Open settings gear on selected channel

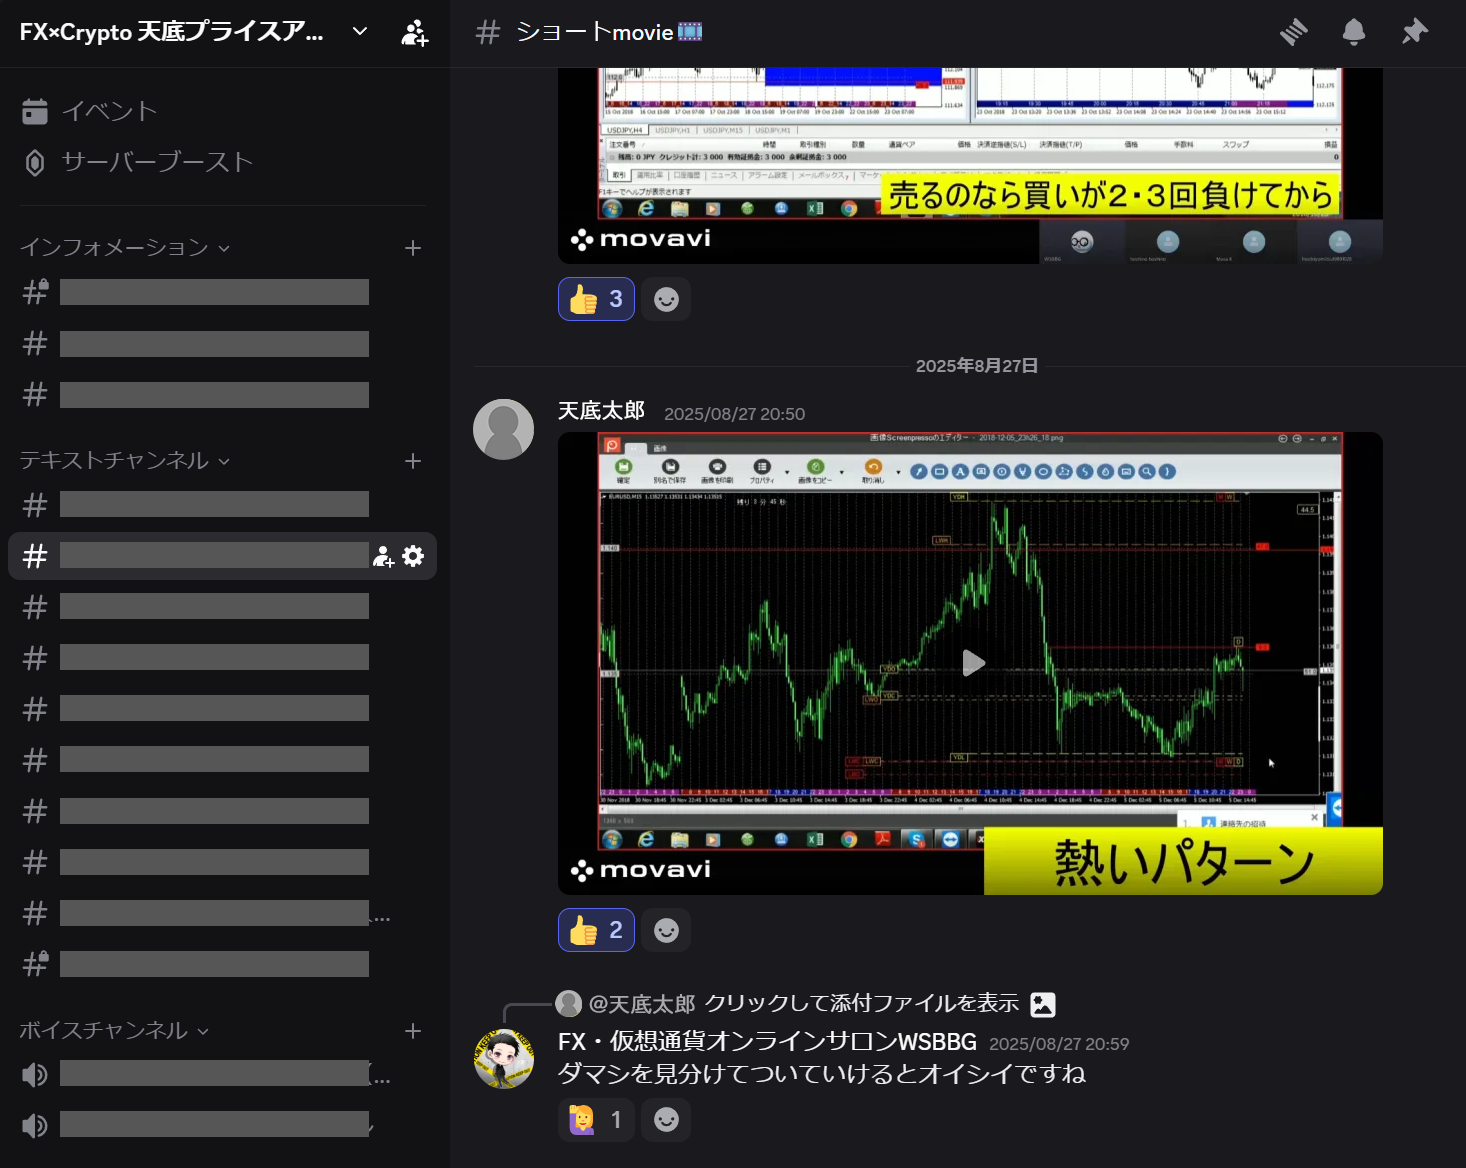tap(413, 556)
